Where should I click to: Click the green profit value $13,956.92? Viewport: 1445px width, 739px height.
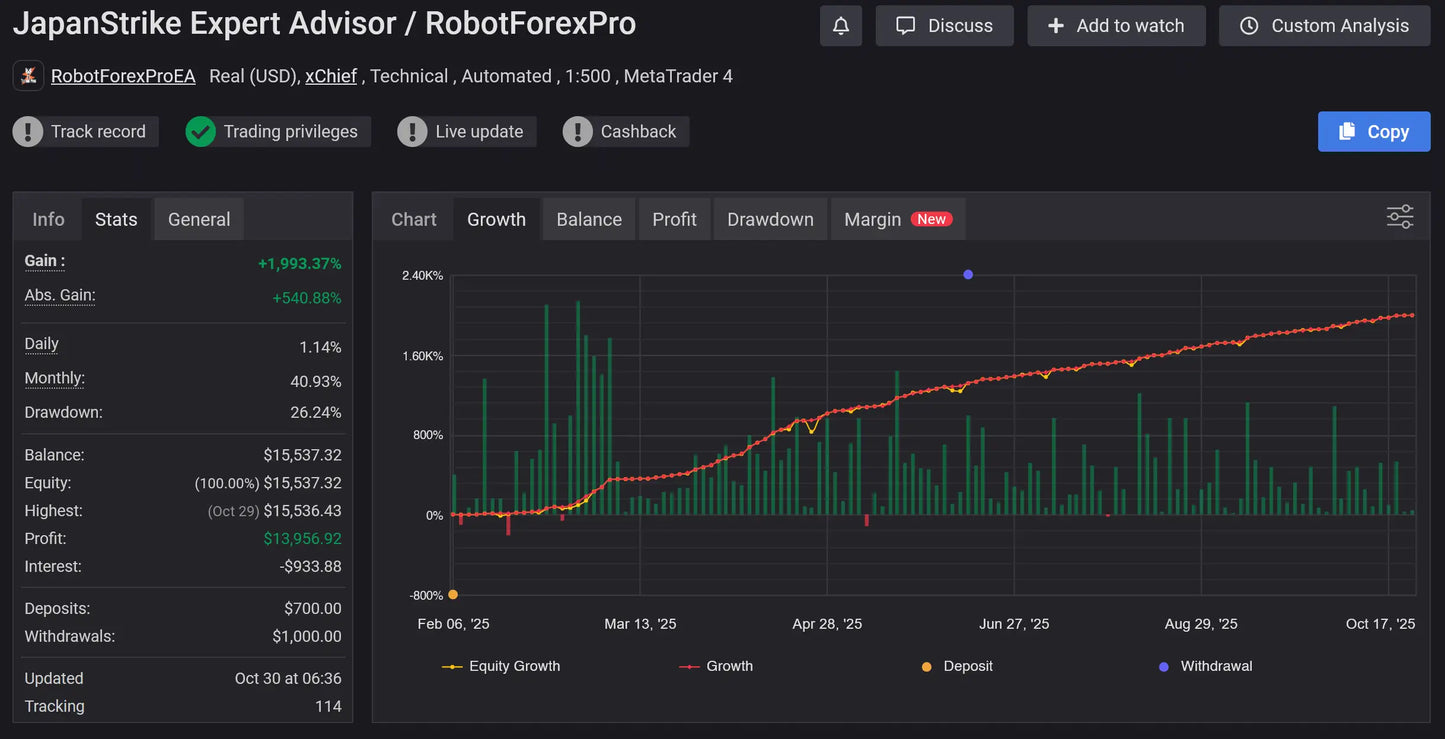point(303,539)
